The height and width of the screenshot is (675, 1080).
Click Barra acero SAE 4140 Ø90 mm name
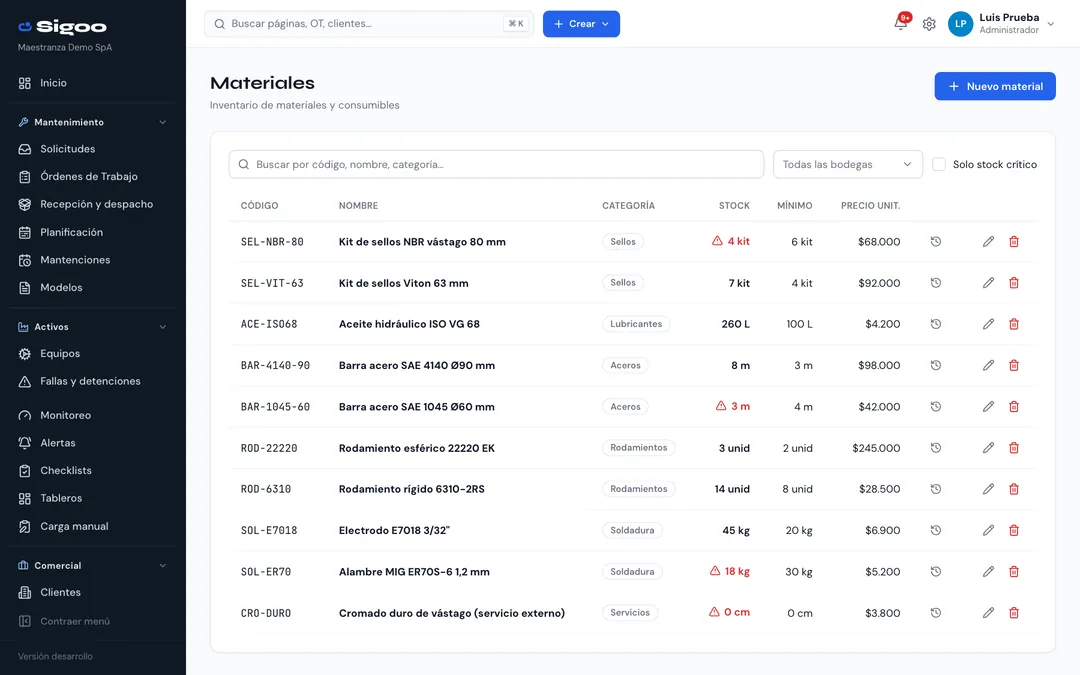(x=417, y=366)
